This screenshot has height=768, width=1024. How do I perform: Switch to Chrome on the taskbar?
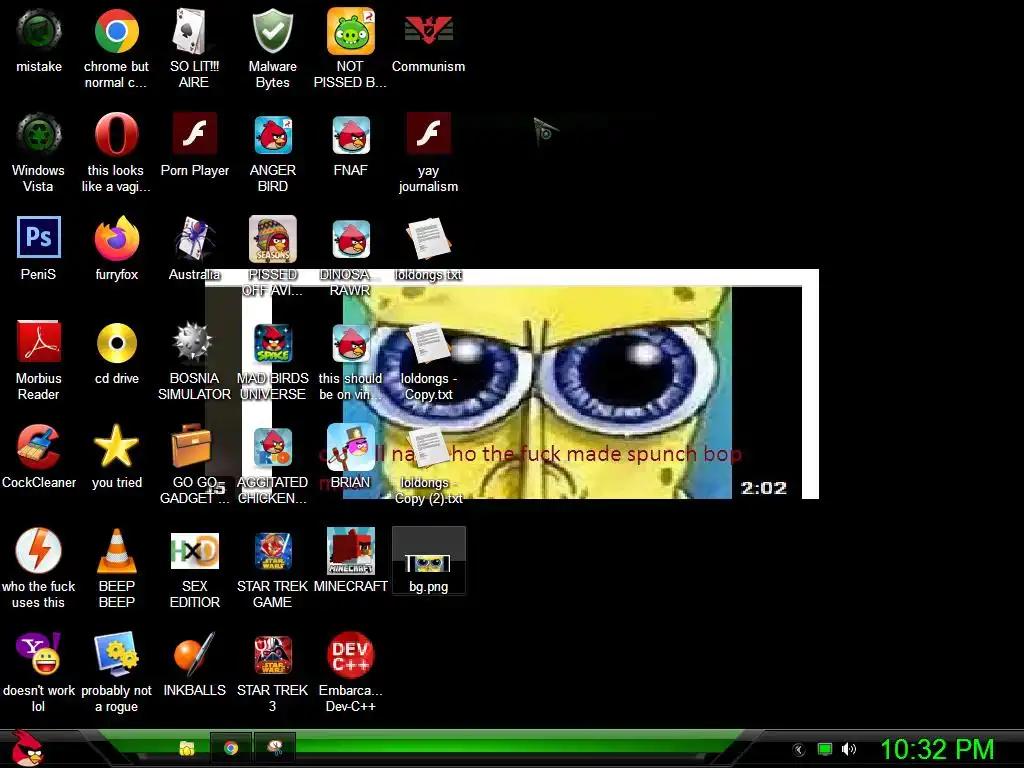[231, 748]
